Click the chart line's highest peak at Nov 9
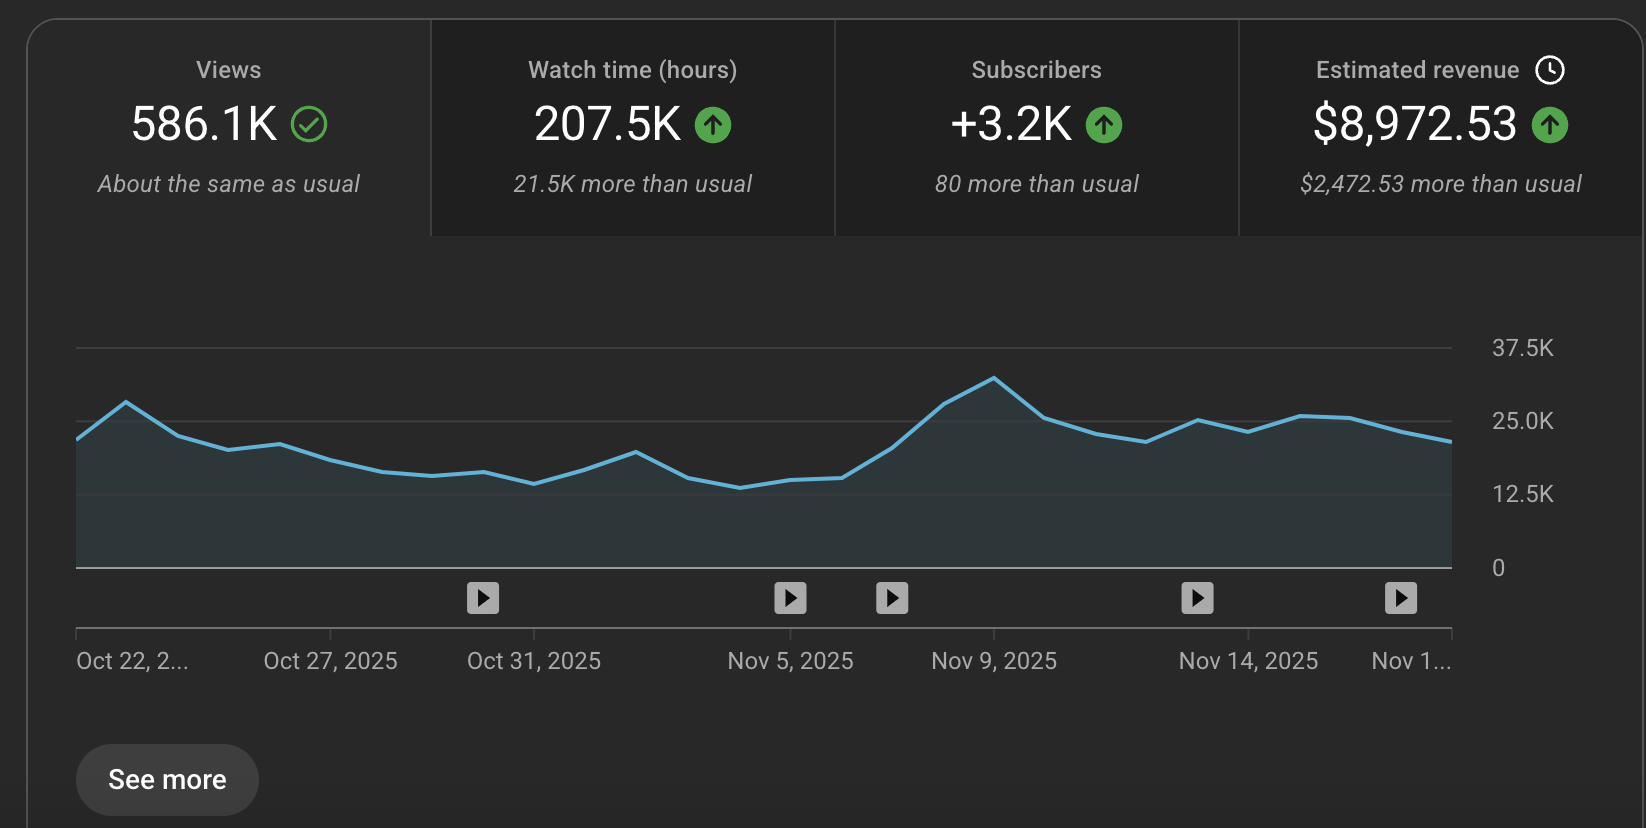Viewport: 1646px width, 828px height. (993, 378)
